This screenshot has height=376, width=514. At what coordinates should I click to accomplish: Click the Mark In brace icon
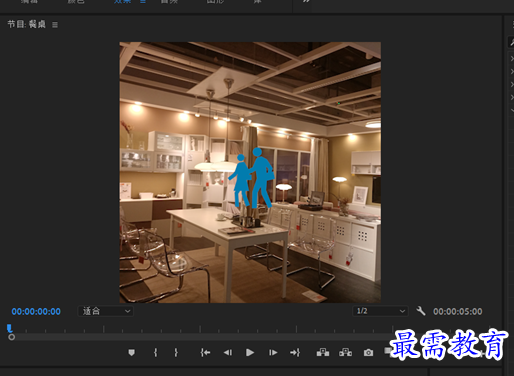point(155,352)
